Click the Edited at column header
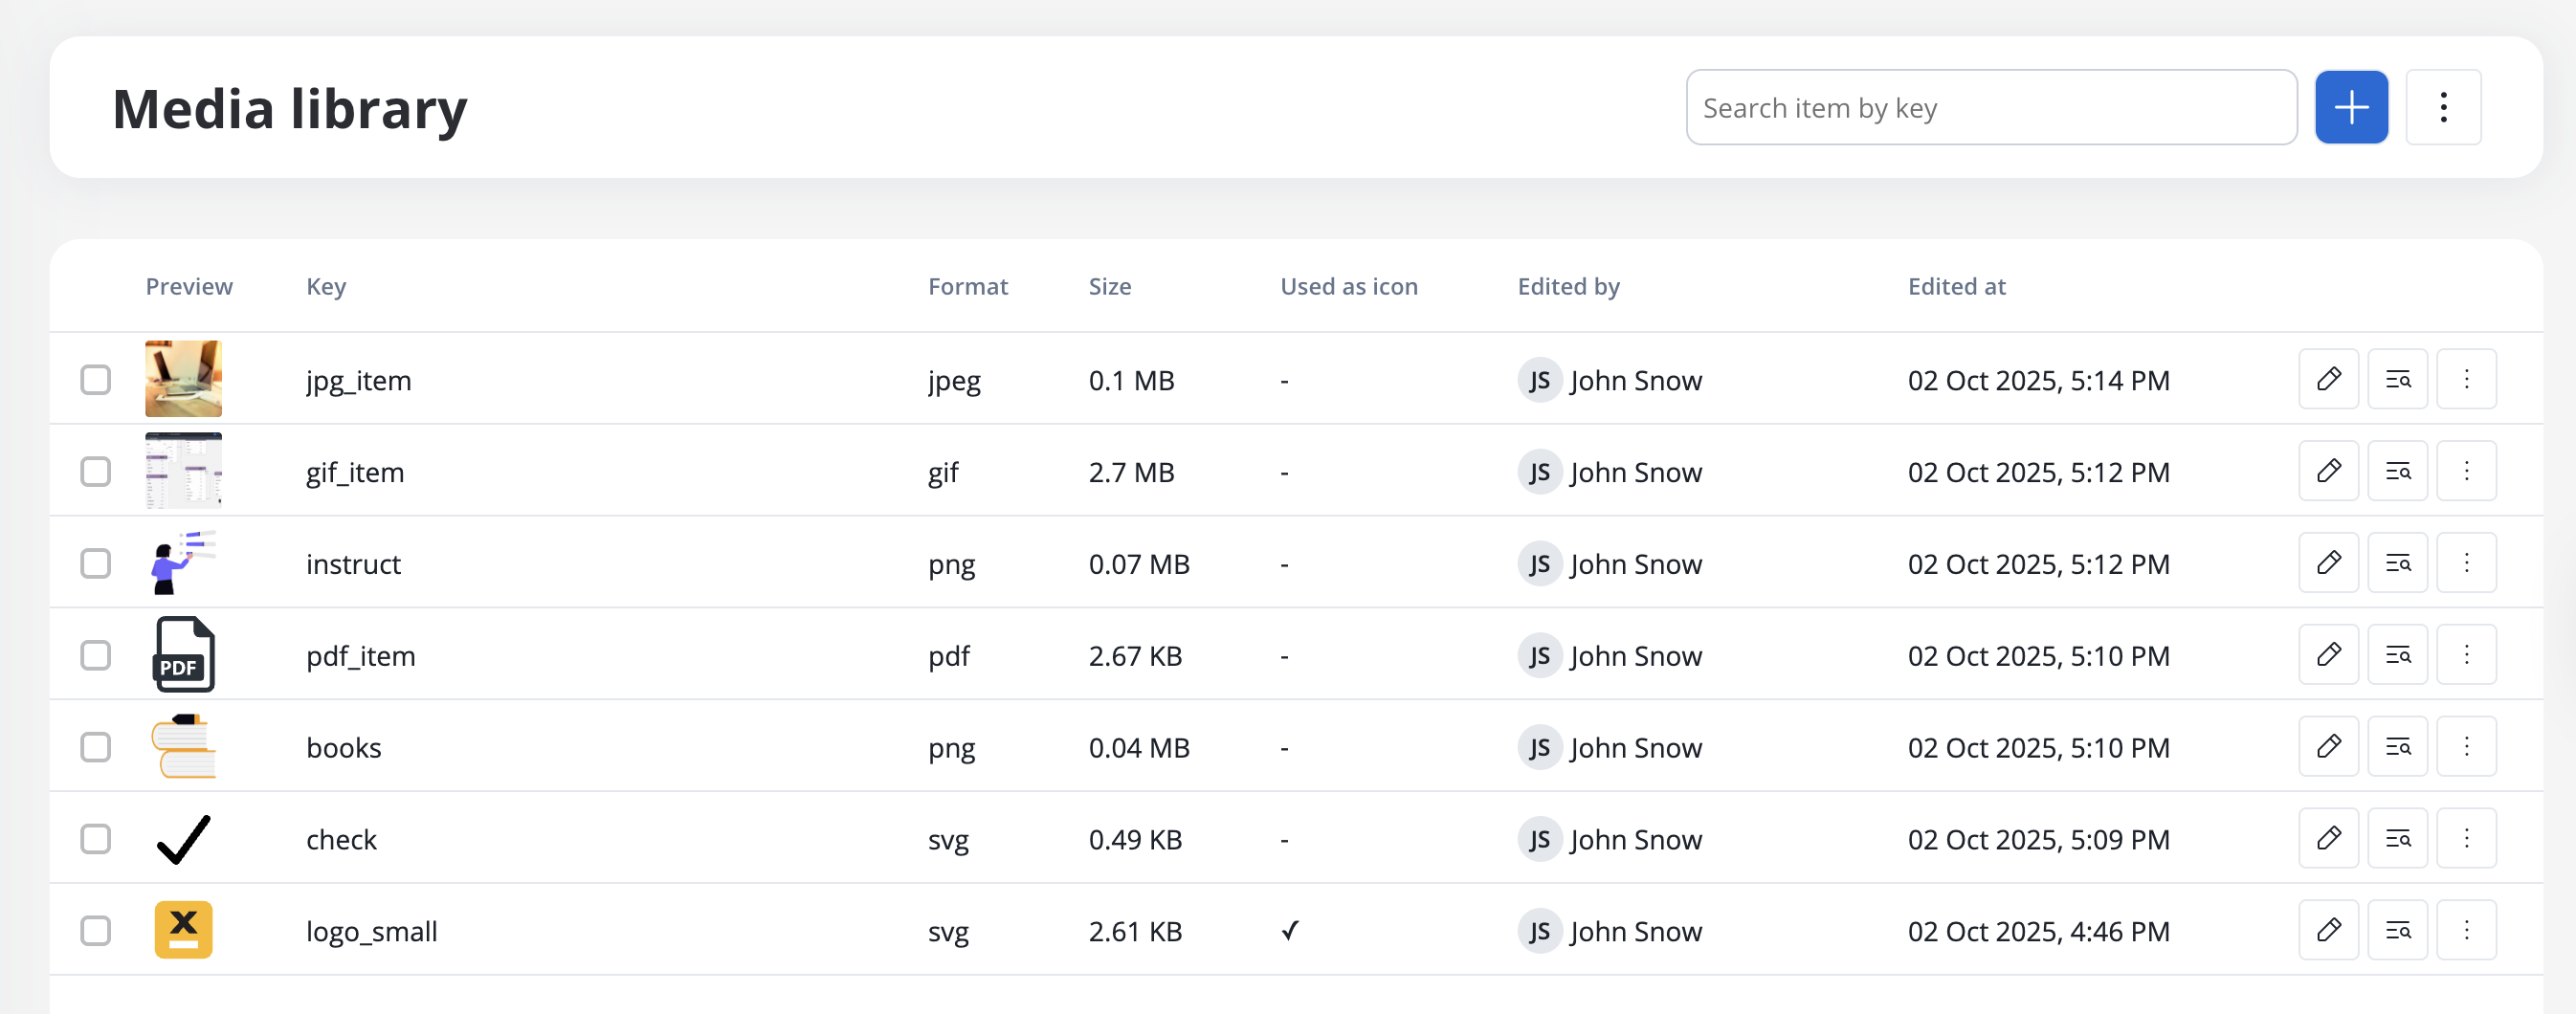Viewport: 2576px width, 1014px height. (1956, 287)
